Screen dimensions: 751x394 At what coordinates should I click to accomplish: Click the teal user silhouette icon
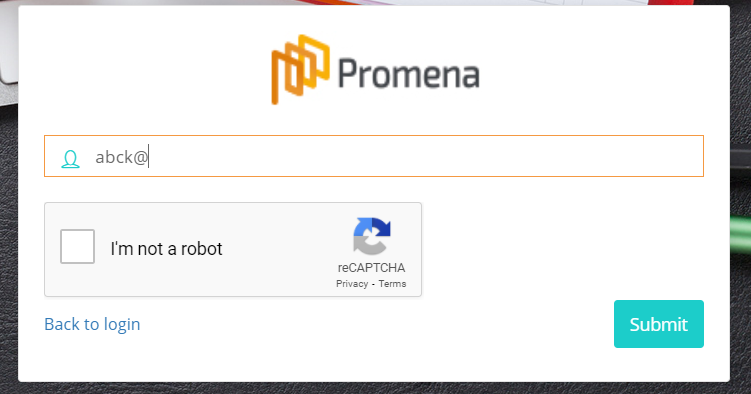[70, 159]
